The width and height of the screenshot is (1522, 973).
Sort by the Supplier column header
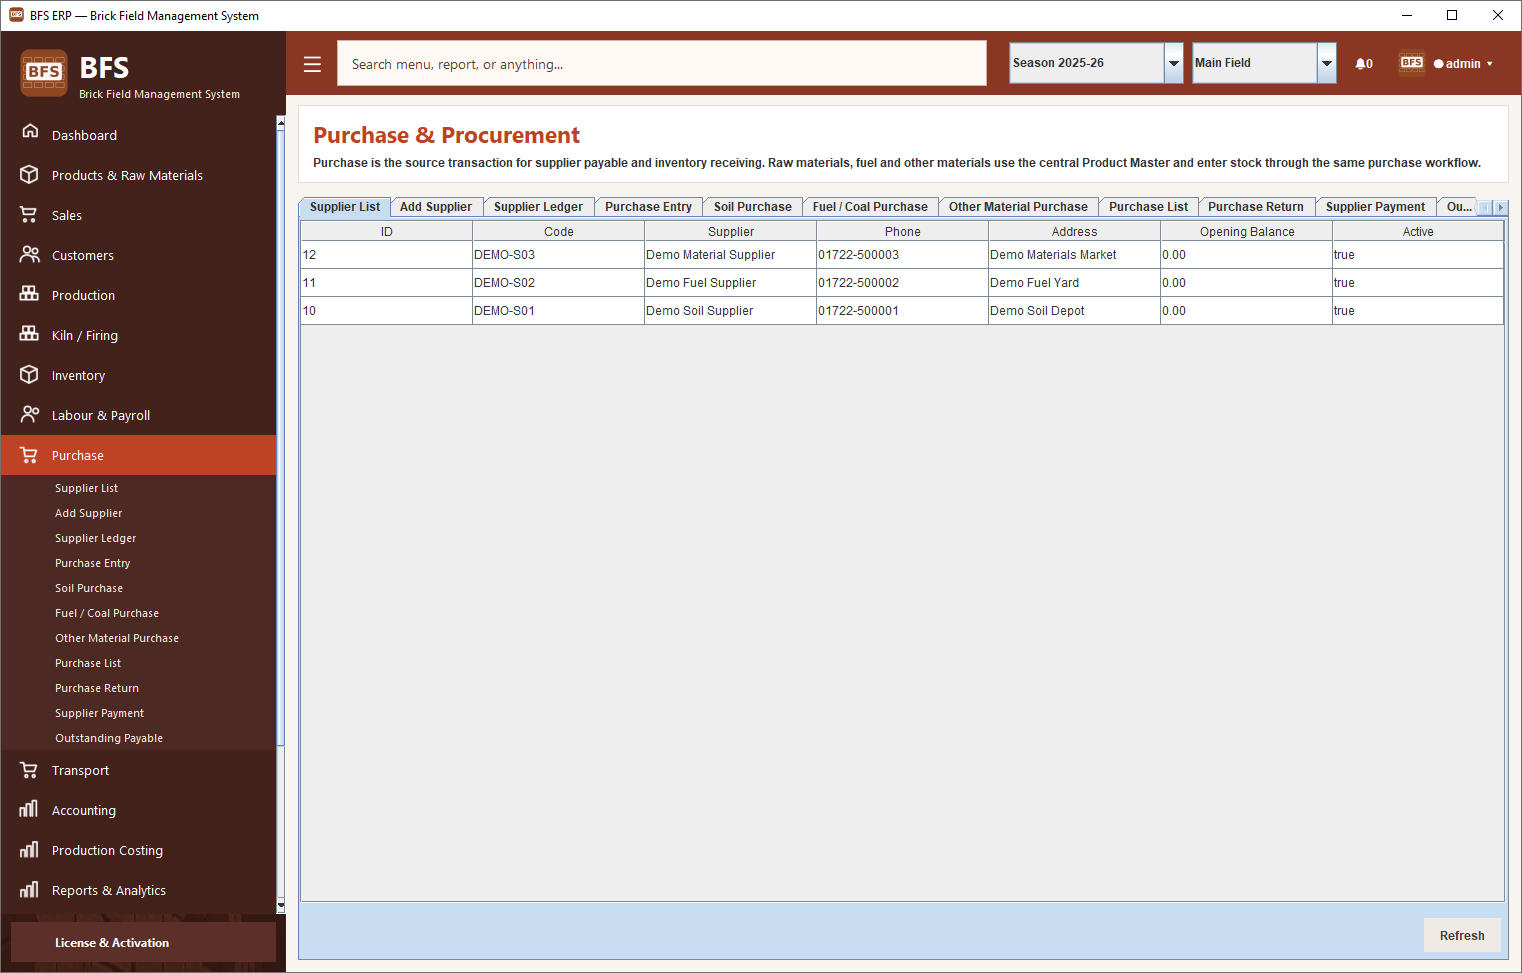730,231
